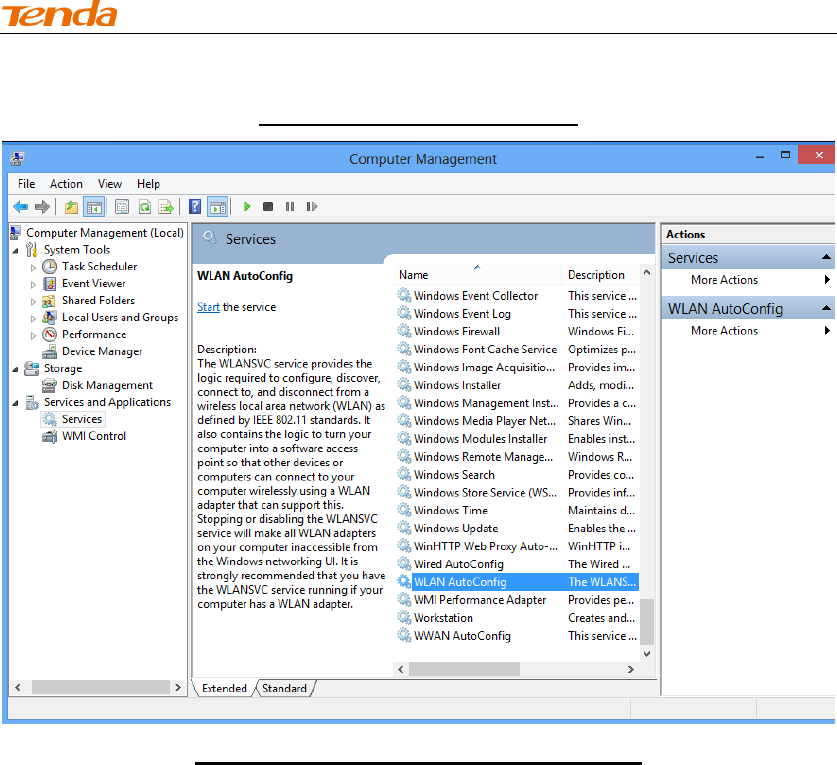837x765 pixels.
Task: Select Event Viewer in the tree
Action: coord(93,283)
